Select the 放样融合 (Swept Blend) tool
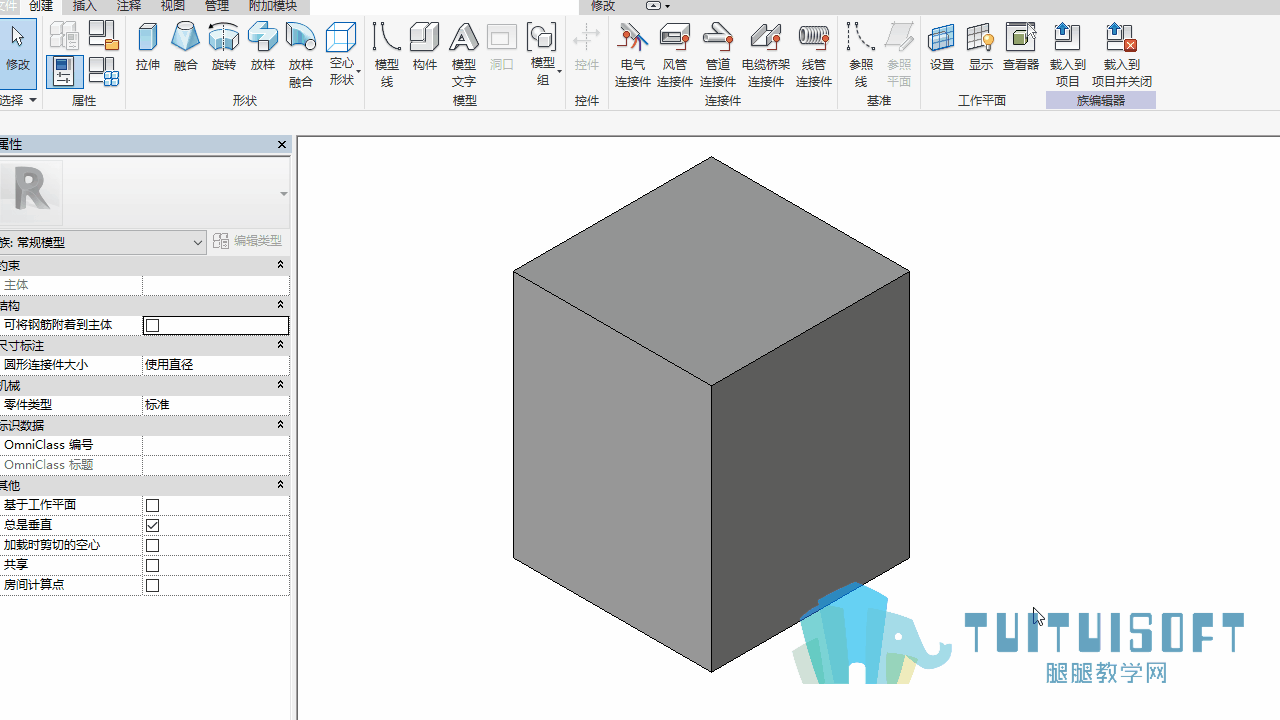This screenshot has height=720, width=1280. click(301, 55)
